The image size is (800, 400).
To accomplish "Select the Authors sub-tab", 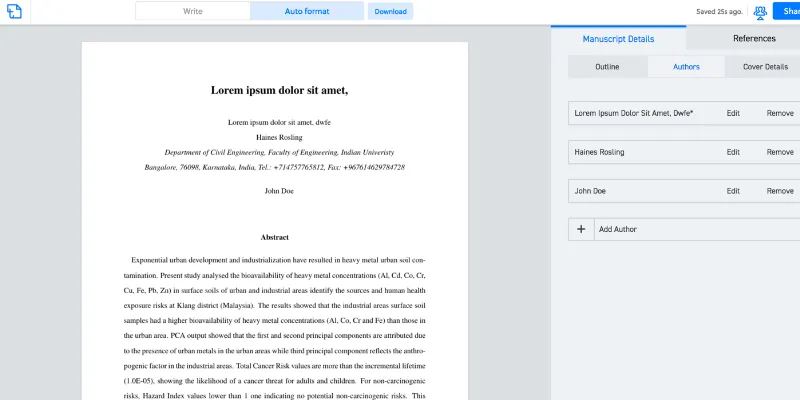I will [686, 67].
